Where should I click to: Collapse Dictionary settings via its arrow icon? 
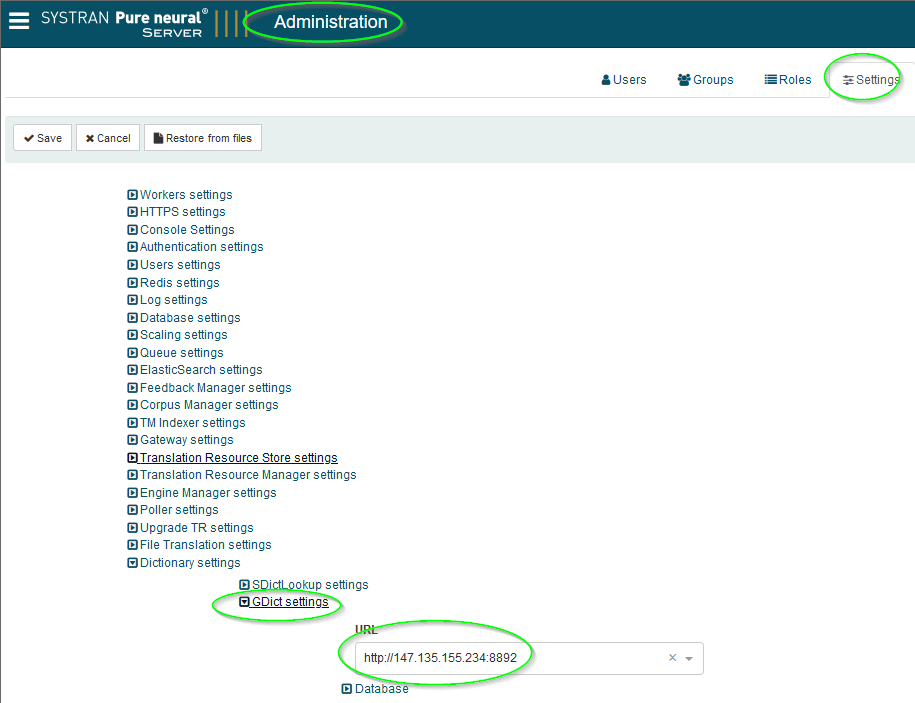[x=132, y=563]
